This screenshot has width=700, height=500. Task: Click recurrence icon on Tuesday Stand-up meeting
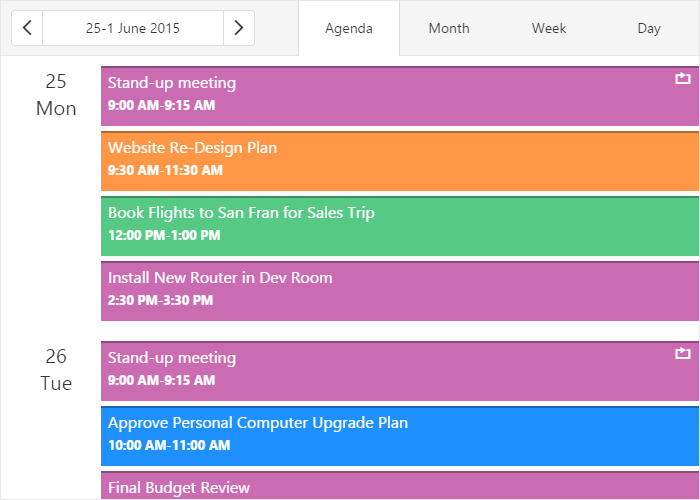click(x=683, y=352)
